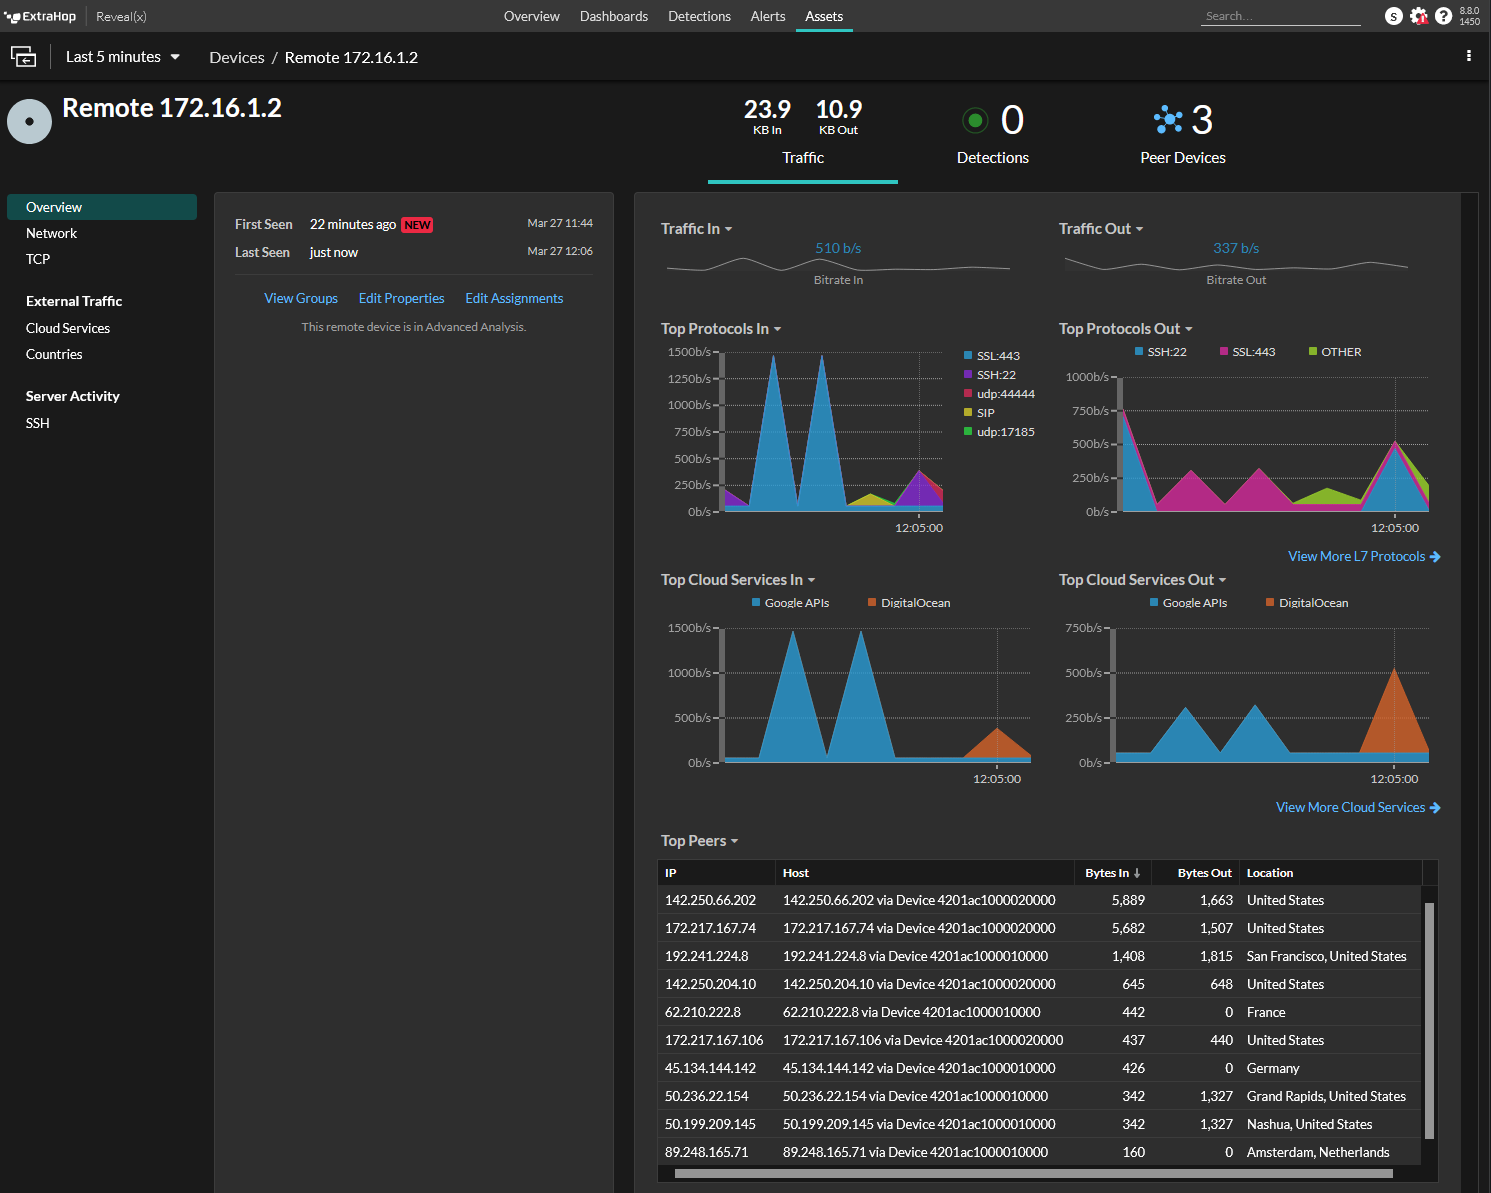Open the recent pages history icon
Screen dimensions: 1491x1193
tap(23, 57)
